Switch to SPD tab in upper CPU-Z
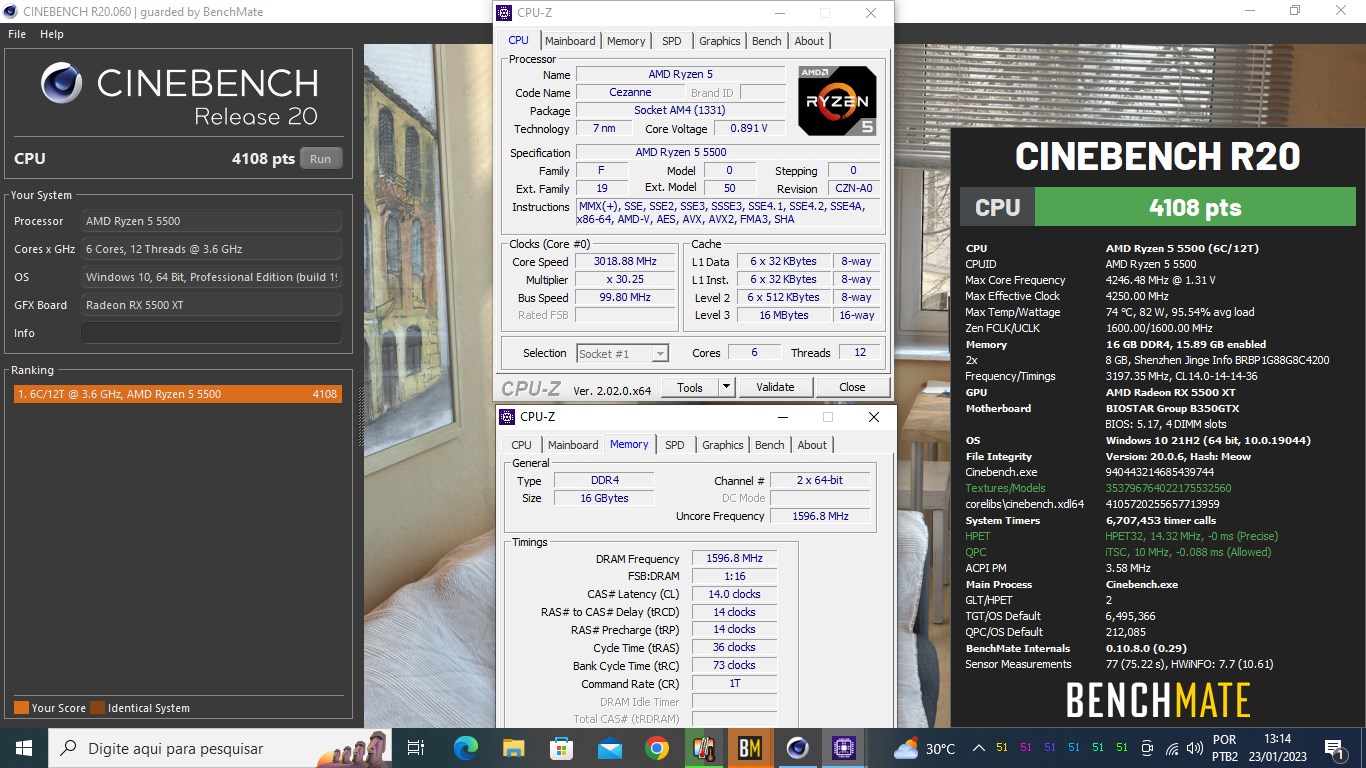 pyautogui.click(x=672, y=41)
